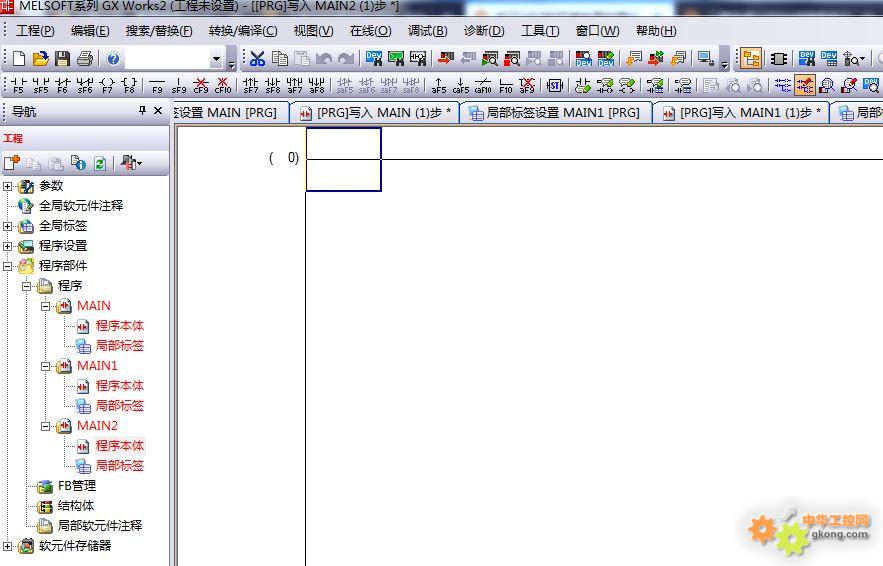Switch to [PRG]写入 MAIN (1)步 tab
883x566 pixels.
pos(374,113)
